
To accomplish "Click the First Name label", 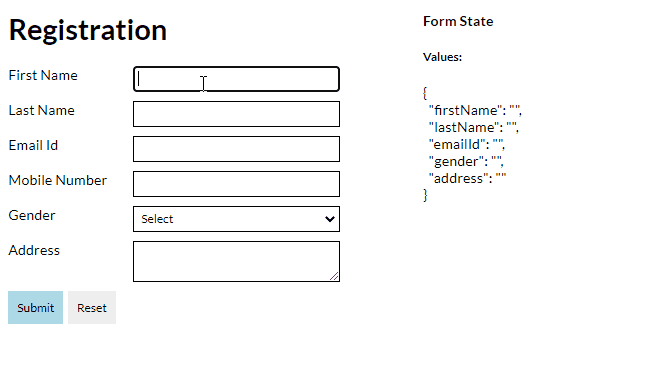I will click(43, 75).
